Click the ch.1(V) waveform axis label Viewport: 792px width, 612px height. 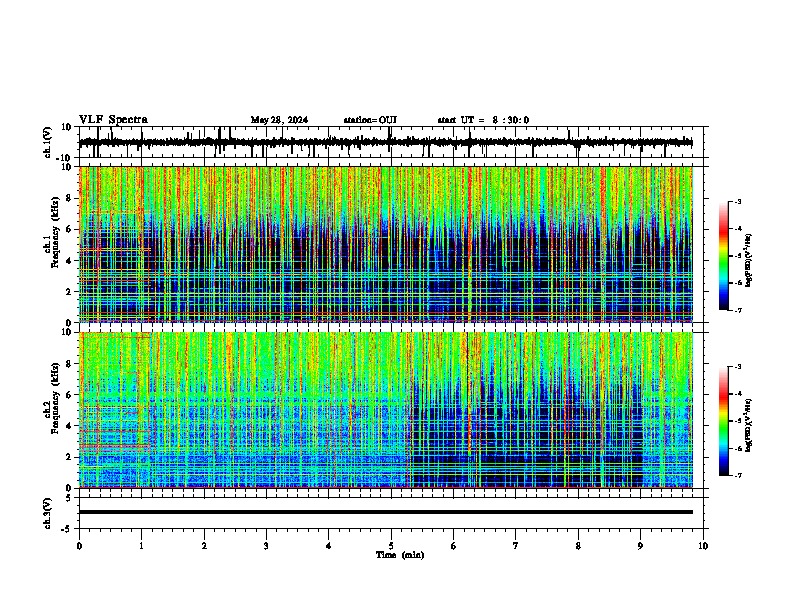coord(48,142)
